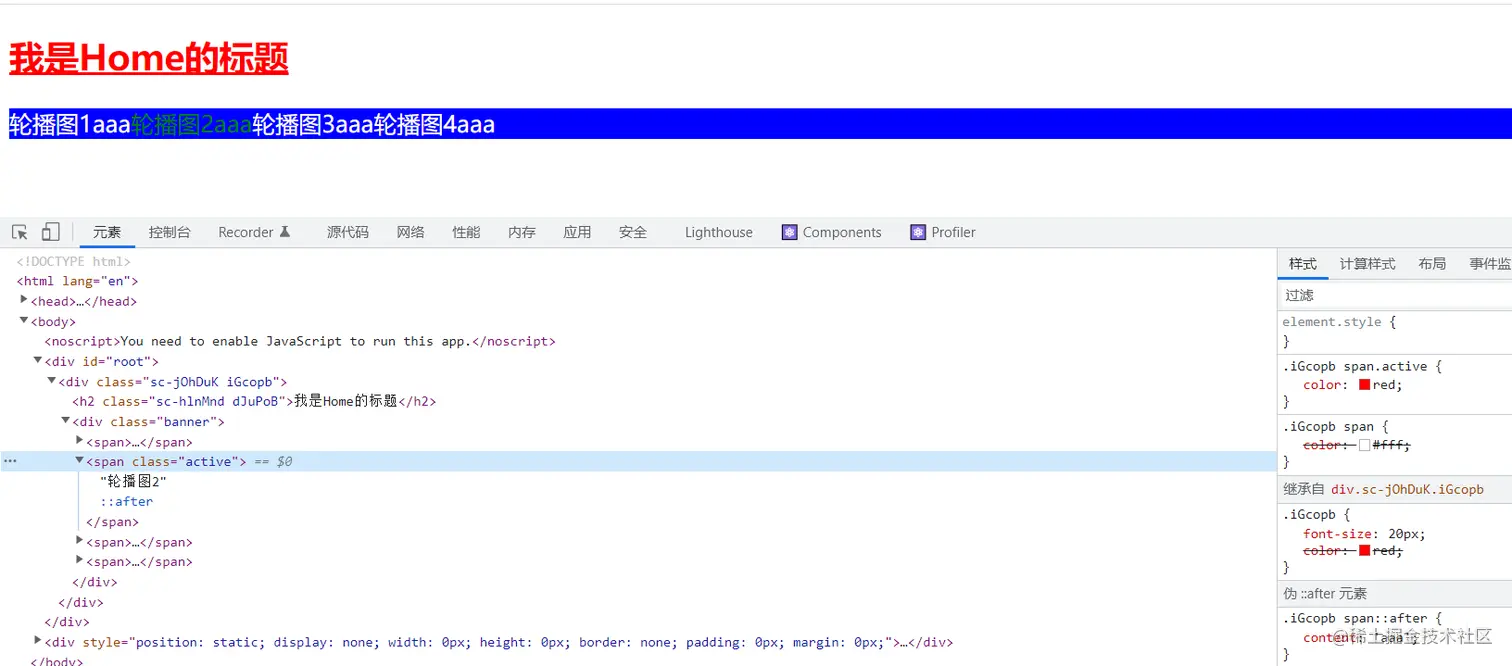Select the noscript element line
Viewport: 1512px width, 666px height.
click(300, 341)
